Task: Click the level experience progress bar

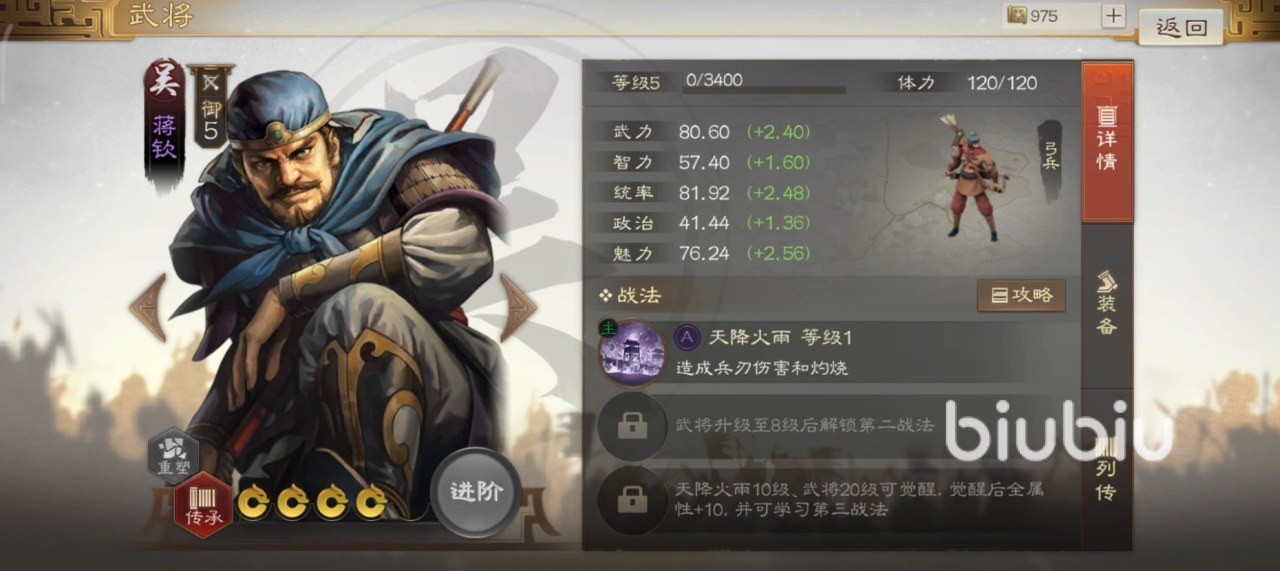Action: coord(764,90)
